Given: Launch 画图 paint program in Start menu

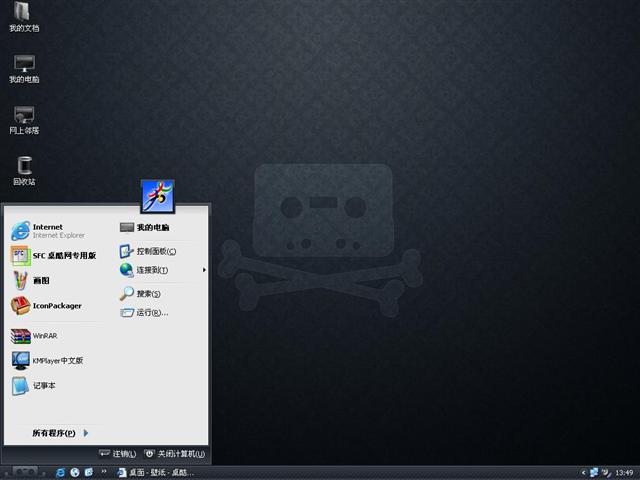Looking at the screenshot, I should click(30, 280).
